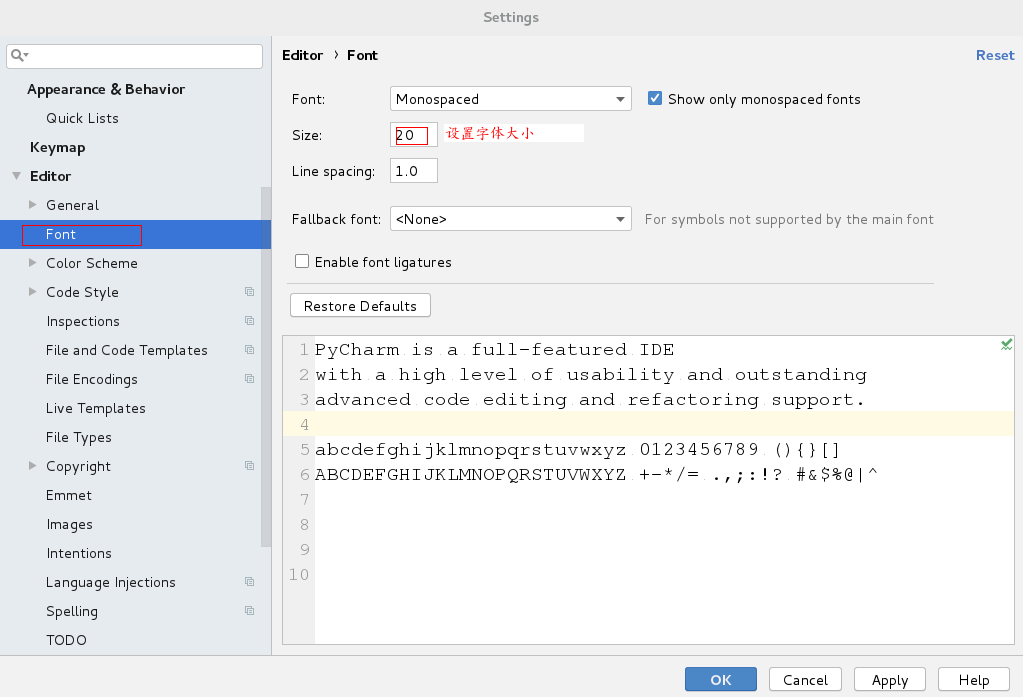Open File Types settings

(x=78, y=437)
